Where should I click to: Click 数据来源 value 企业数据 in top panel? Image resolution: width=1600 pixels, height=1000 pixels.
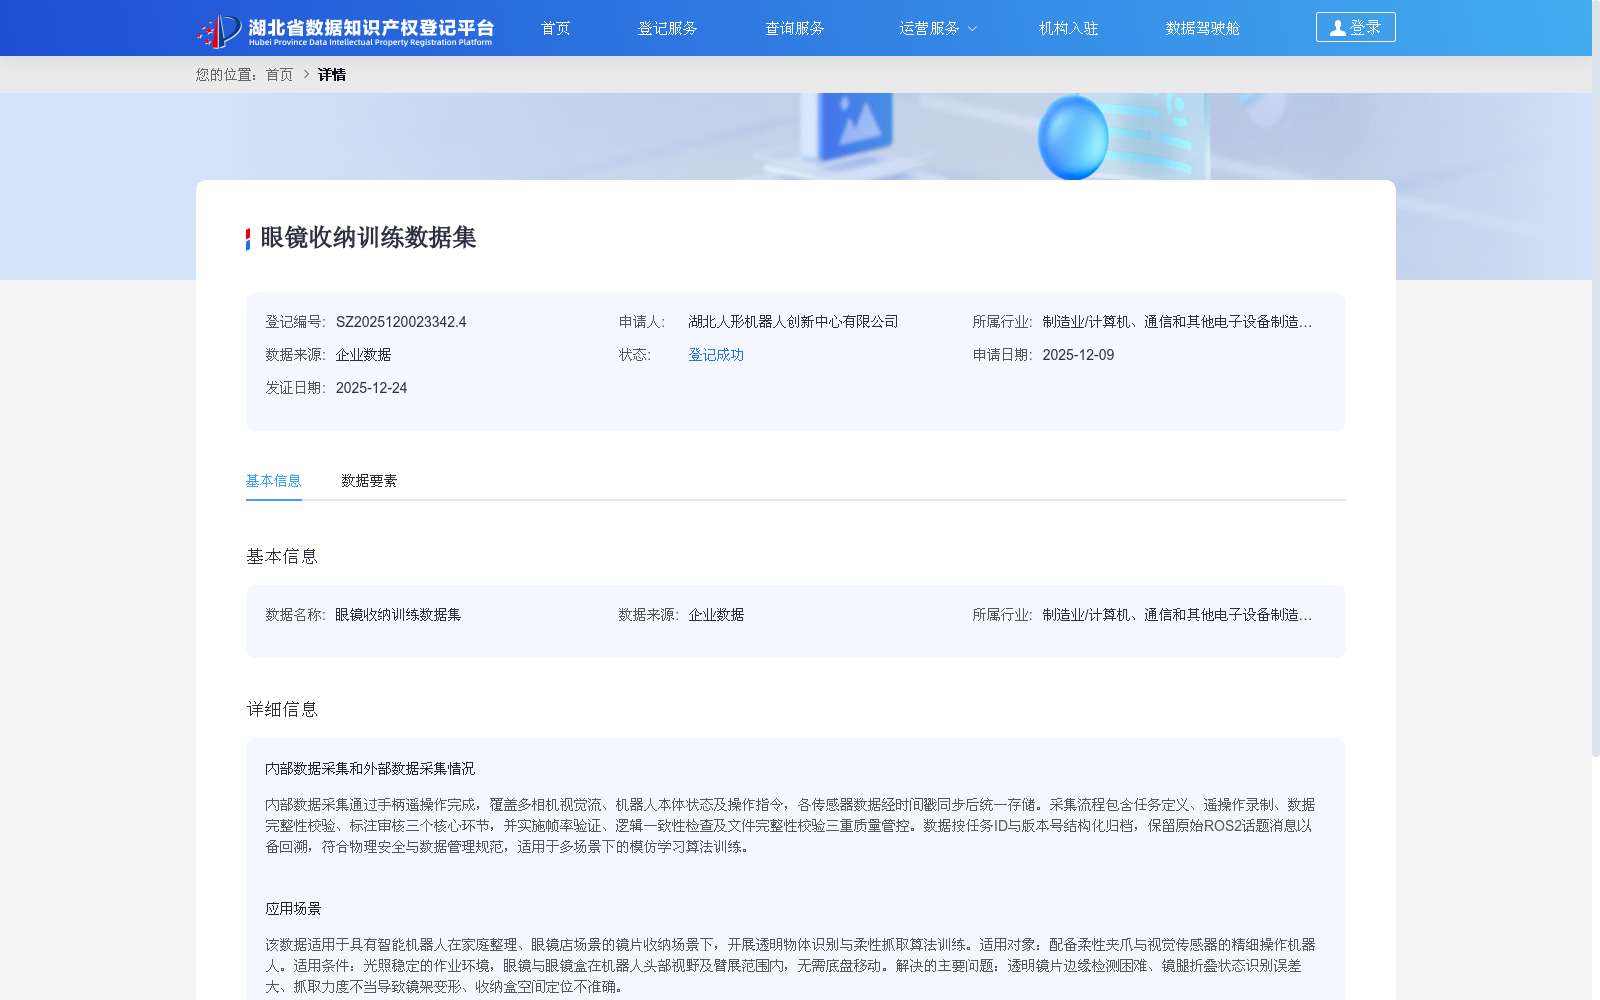363,355
